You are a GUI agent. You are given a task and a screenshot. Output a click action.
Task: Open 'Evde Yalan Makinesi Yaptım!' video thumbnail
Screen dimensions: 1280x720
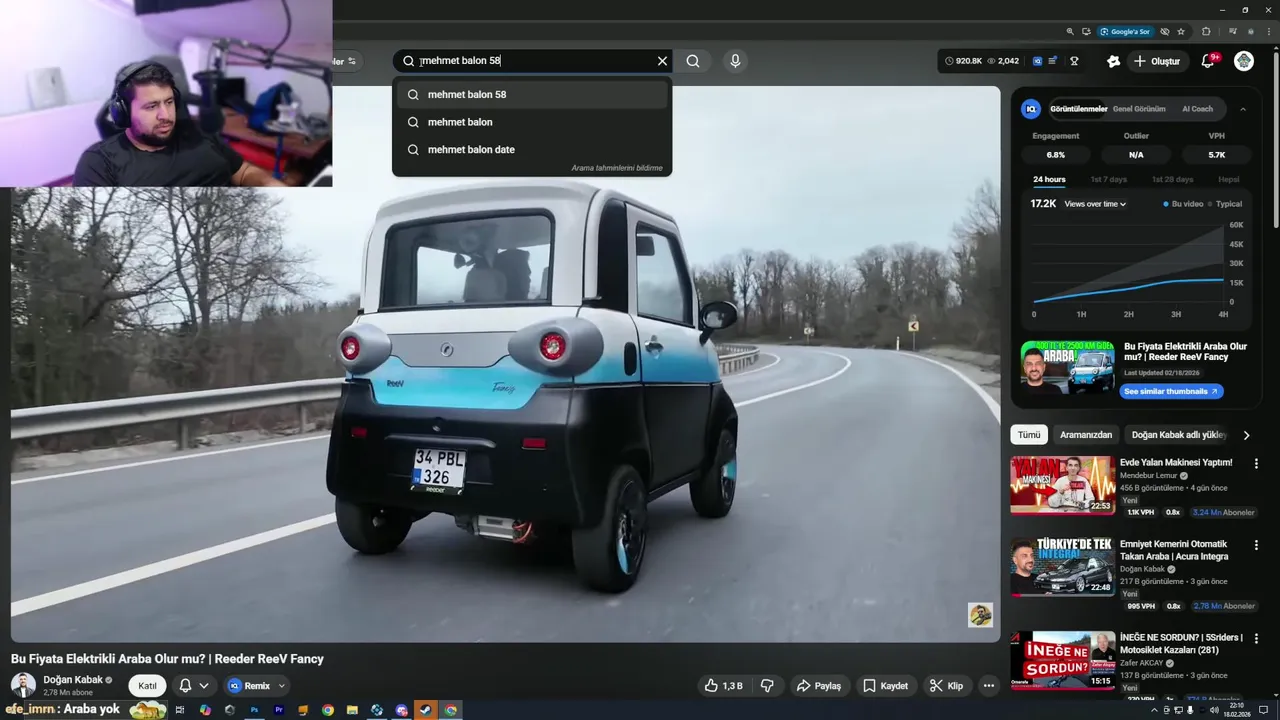click(x=1062, y=486)
